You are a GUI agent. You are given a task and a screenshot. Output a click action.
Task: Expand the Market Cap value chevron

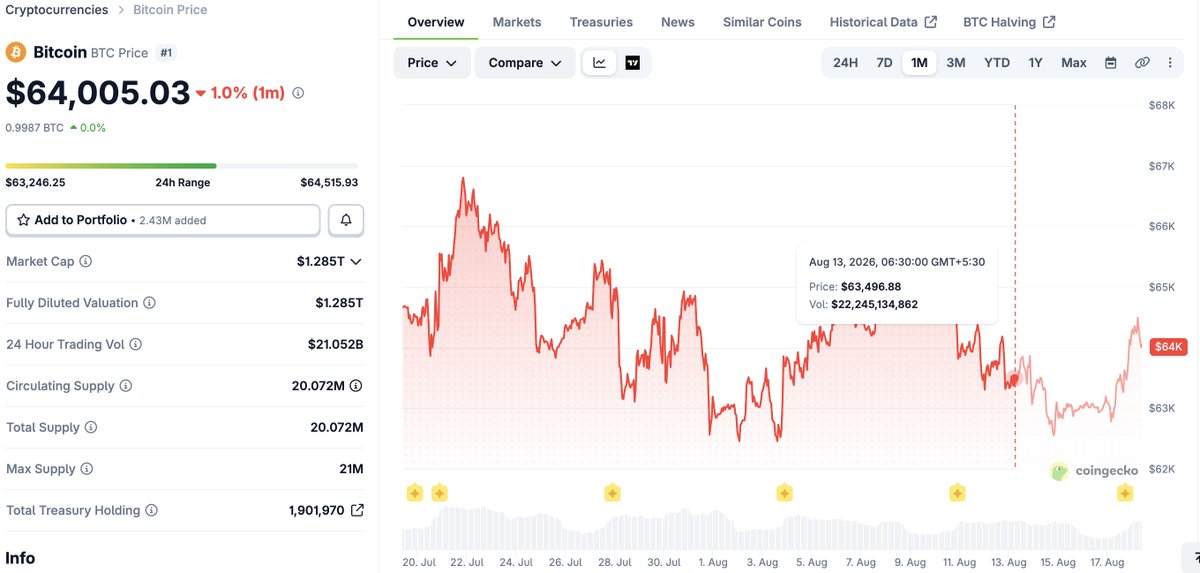(x=355, y=262)
